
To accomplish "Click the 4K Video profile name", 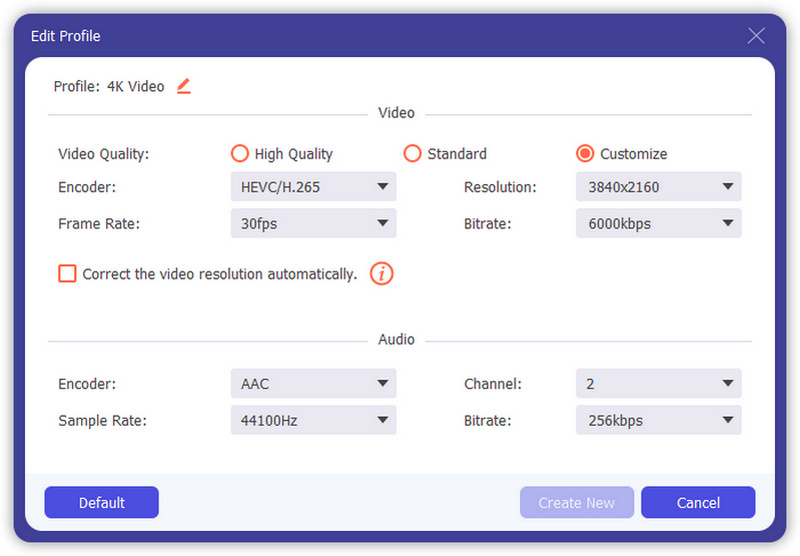I will click(135, 87).
